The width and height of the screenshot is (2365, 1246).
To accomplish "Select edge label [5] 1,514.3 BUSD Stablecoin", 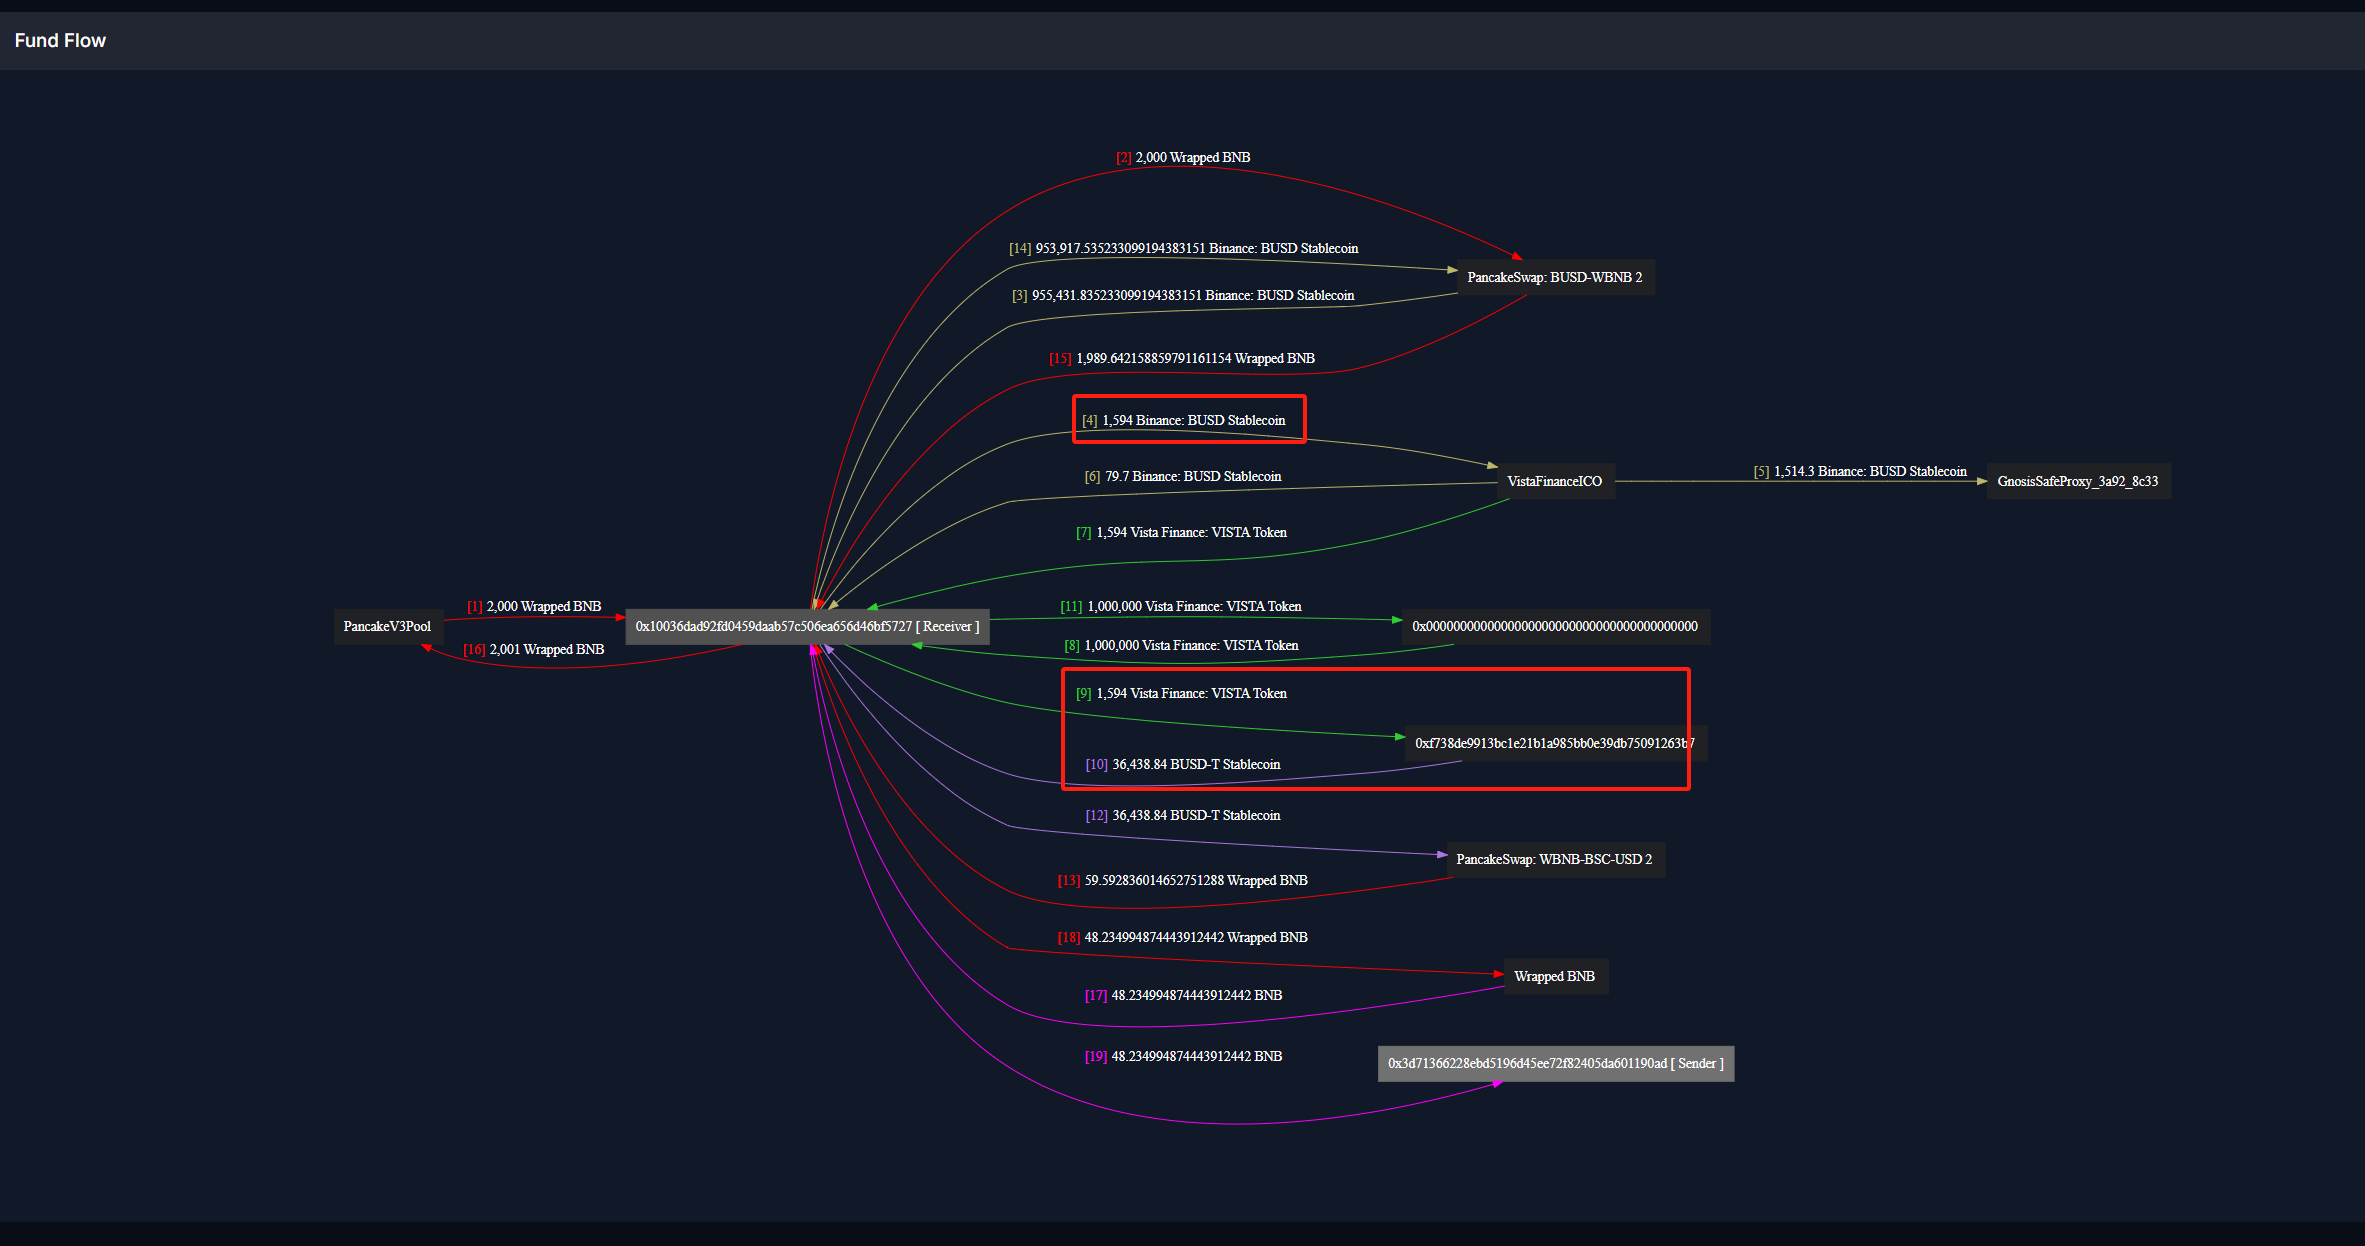I will 1860,472.
